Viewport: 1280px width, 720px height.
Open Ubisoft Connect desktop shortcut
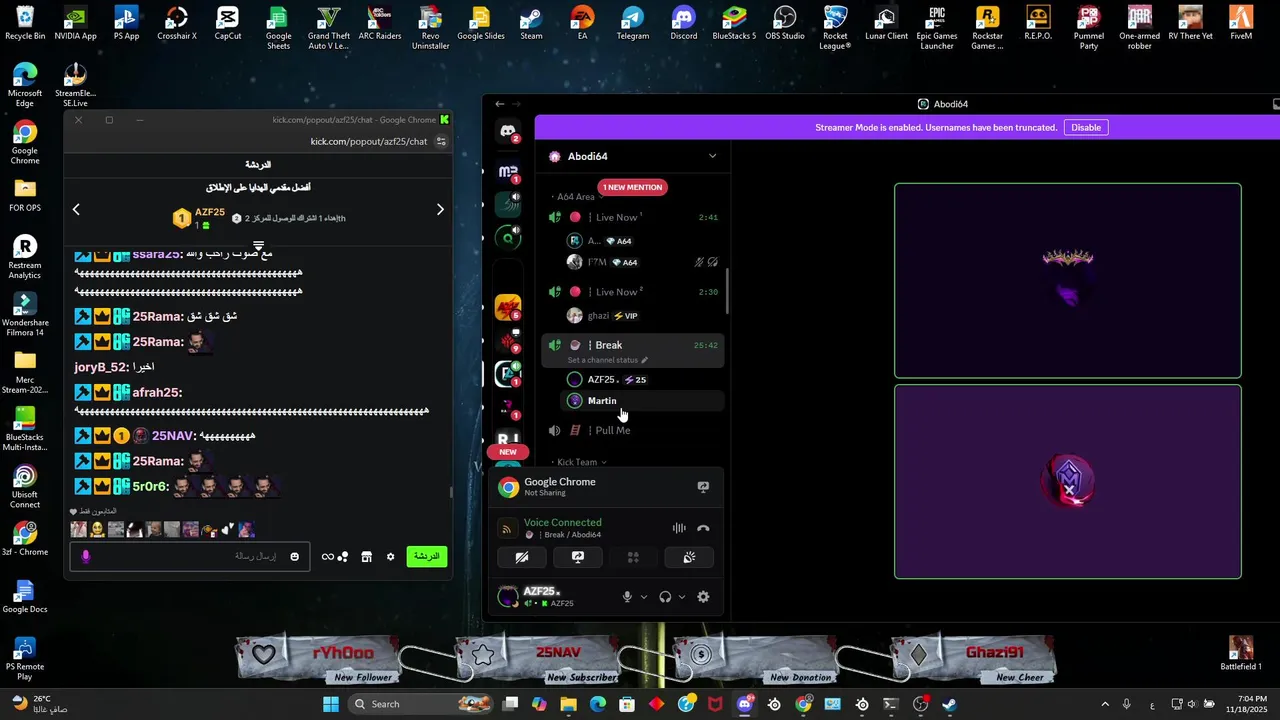click(x=25, y=487)
